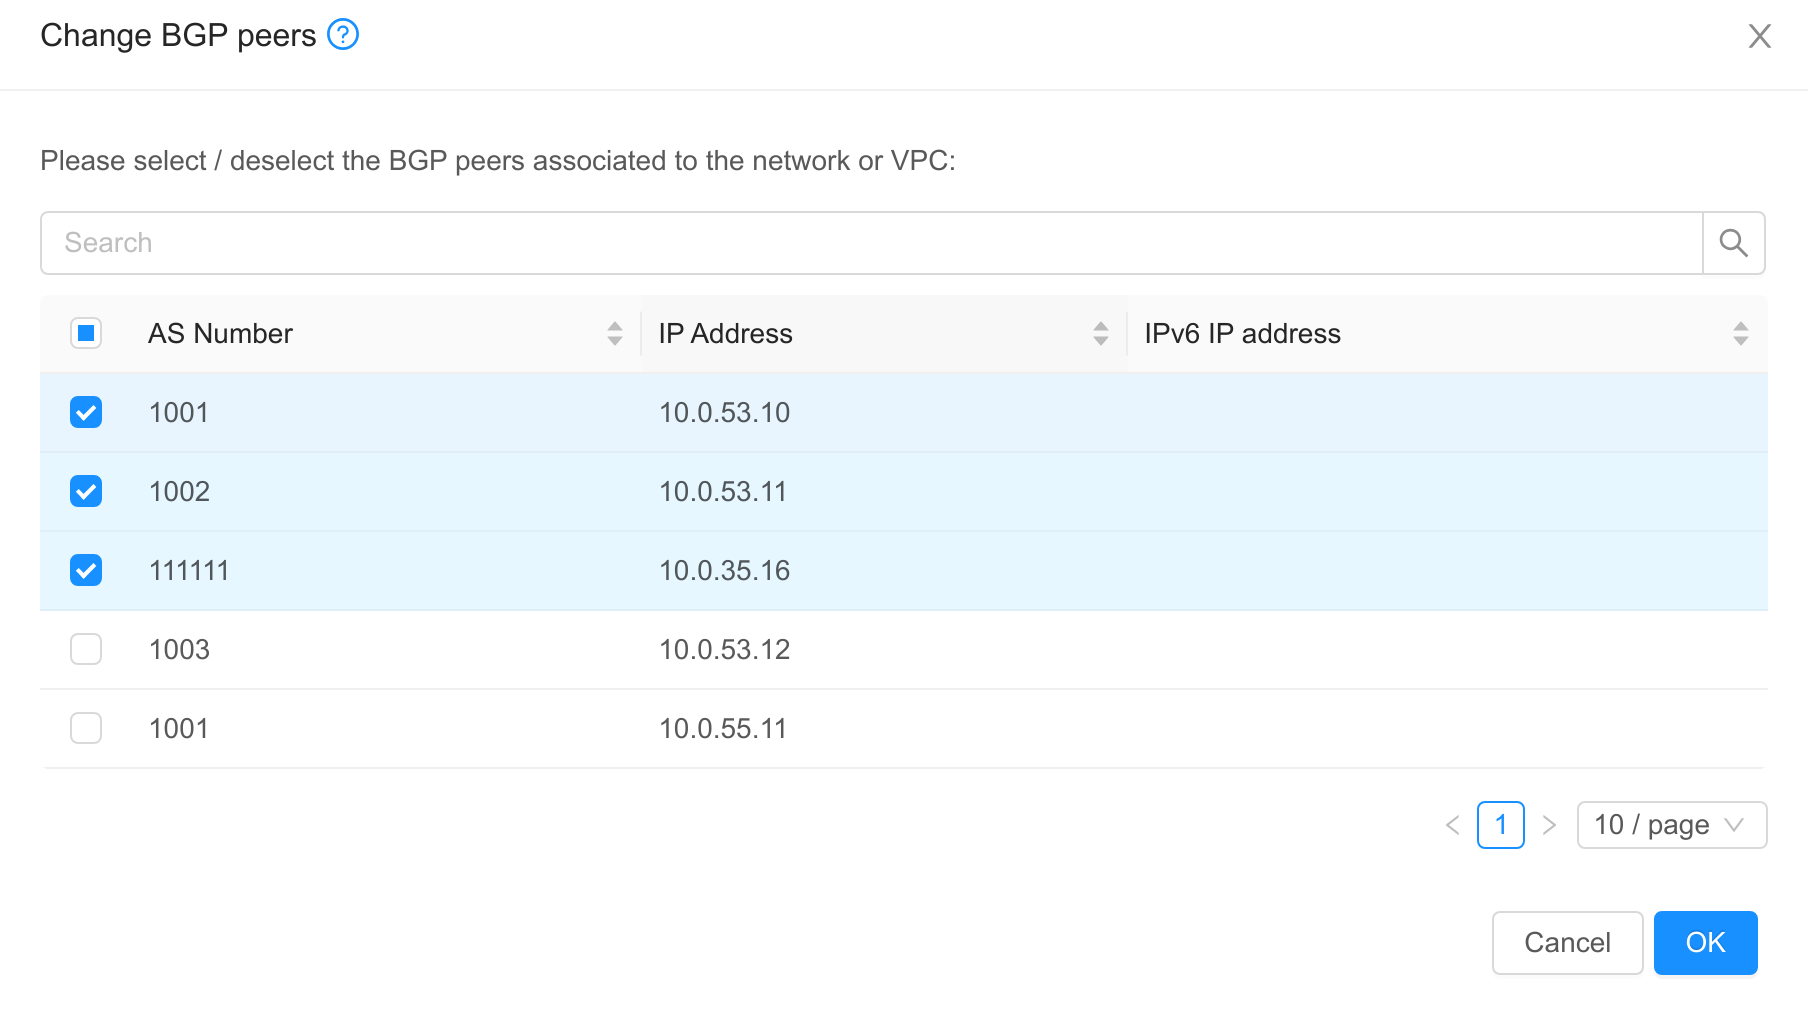Screen dimensions: 1808x1013
Task: Open the Change BGP peers help icon
Action: (x=343, y=34)
